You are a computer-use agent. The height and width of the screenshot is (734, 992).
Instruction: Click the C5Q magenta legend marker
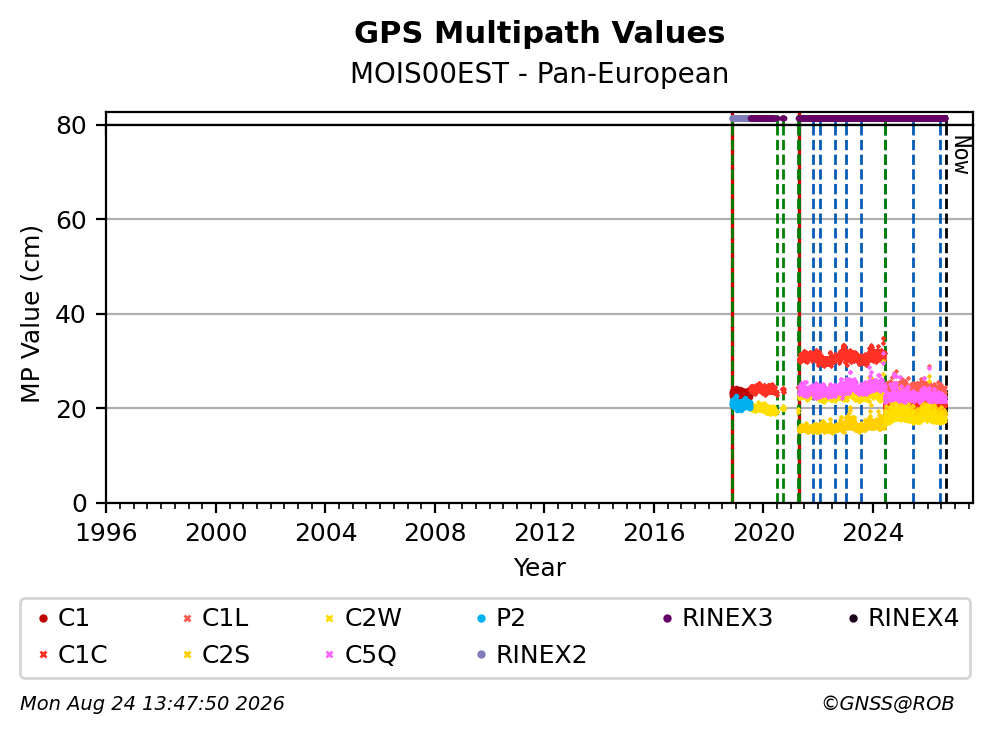(x=329, y=654)
